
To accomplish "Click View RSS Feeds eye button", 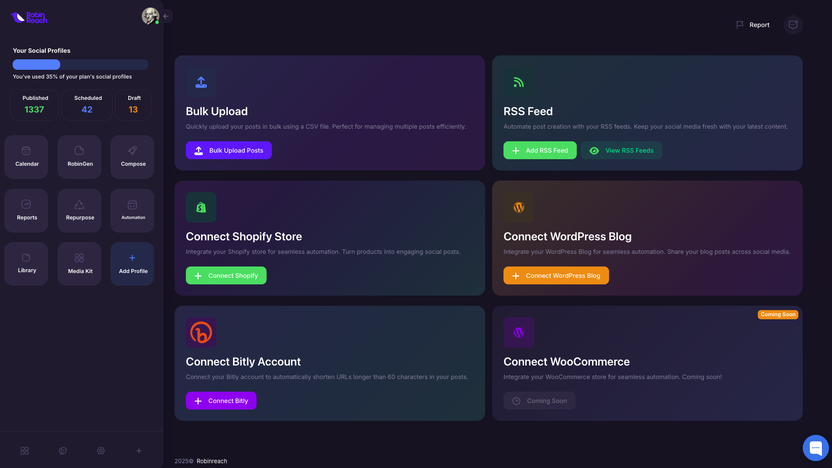I will click(x=621, y=150).
